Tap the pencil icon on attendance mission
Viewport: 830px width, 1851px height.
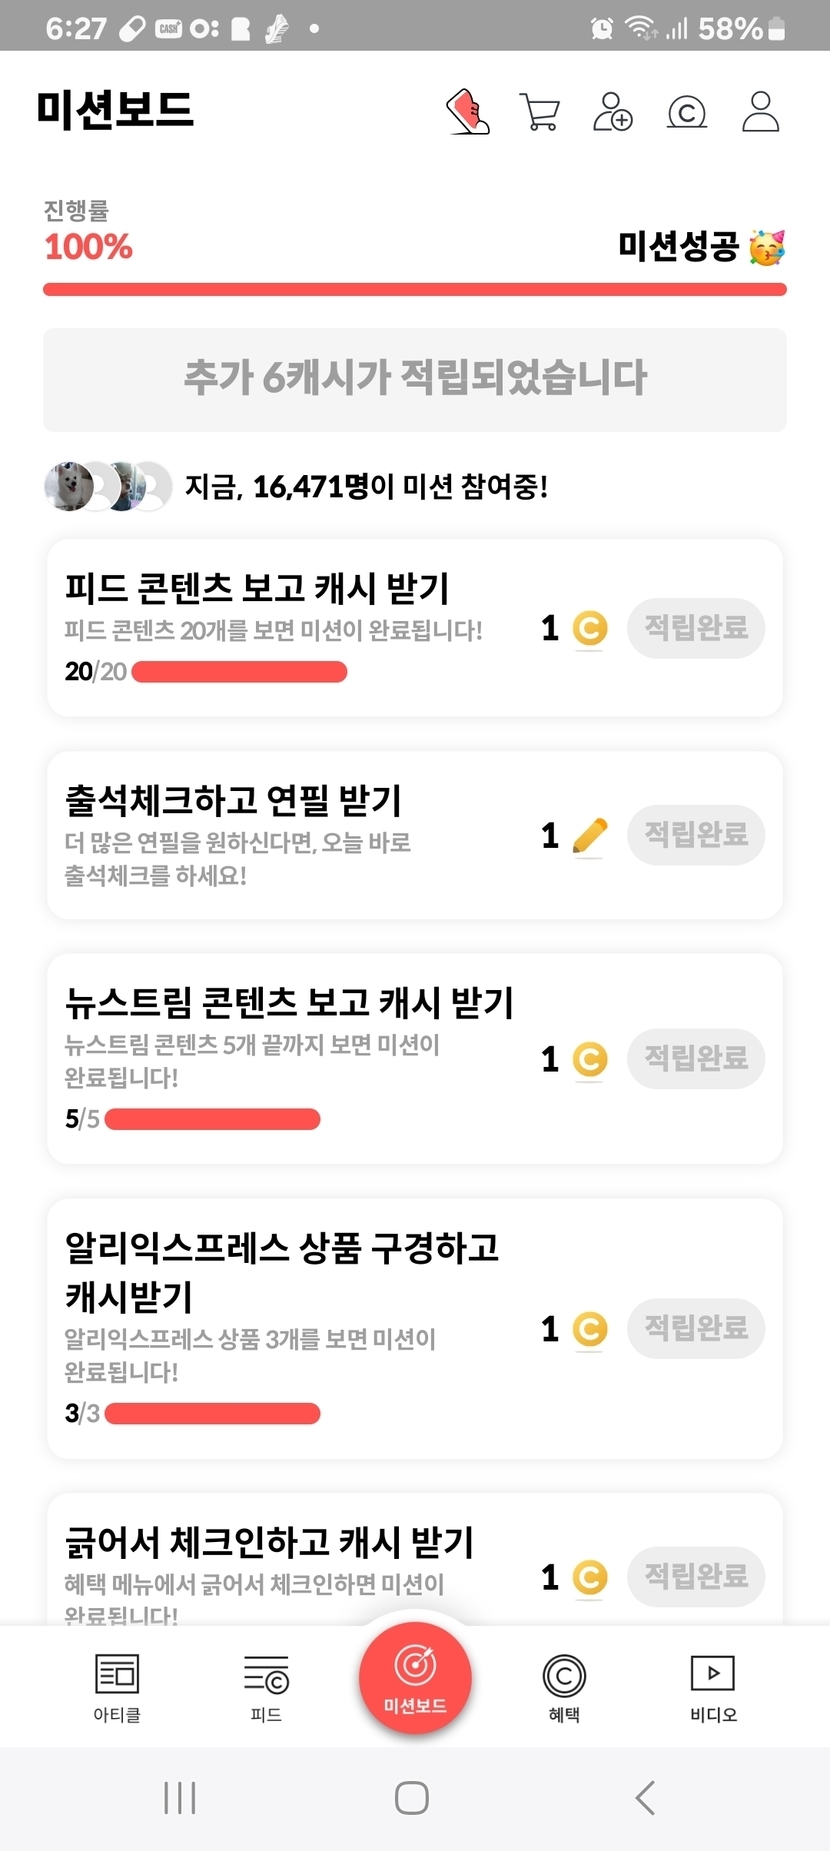click(590, 835)
